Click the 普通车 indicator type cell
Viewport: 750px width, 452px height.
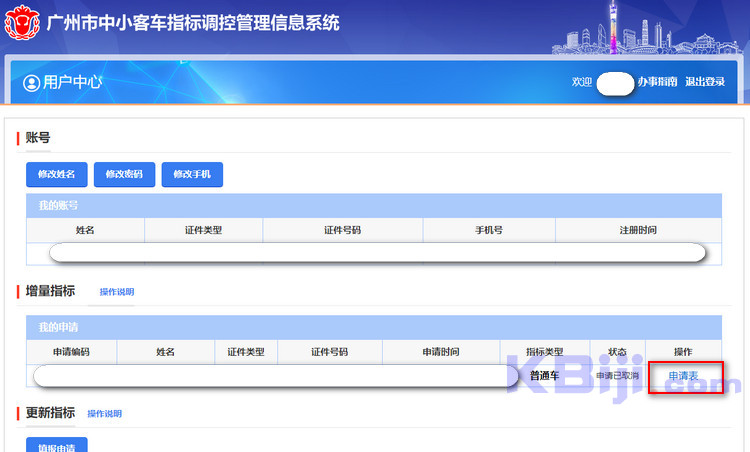pos(544,376)
